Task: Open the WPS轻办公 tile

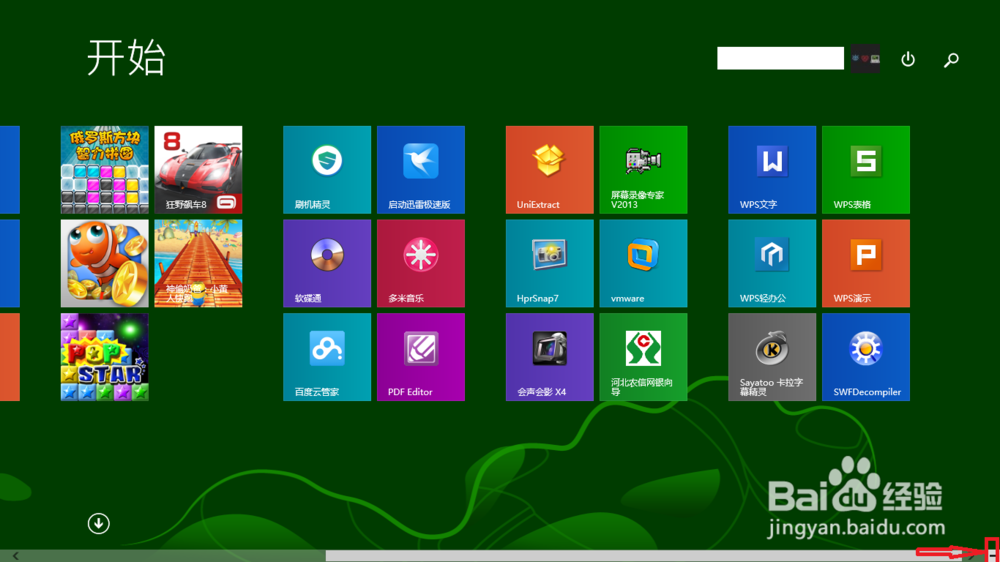Action: pos(772,263)
